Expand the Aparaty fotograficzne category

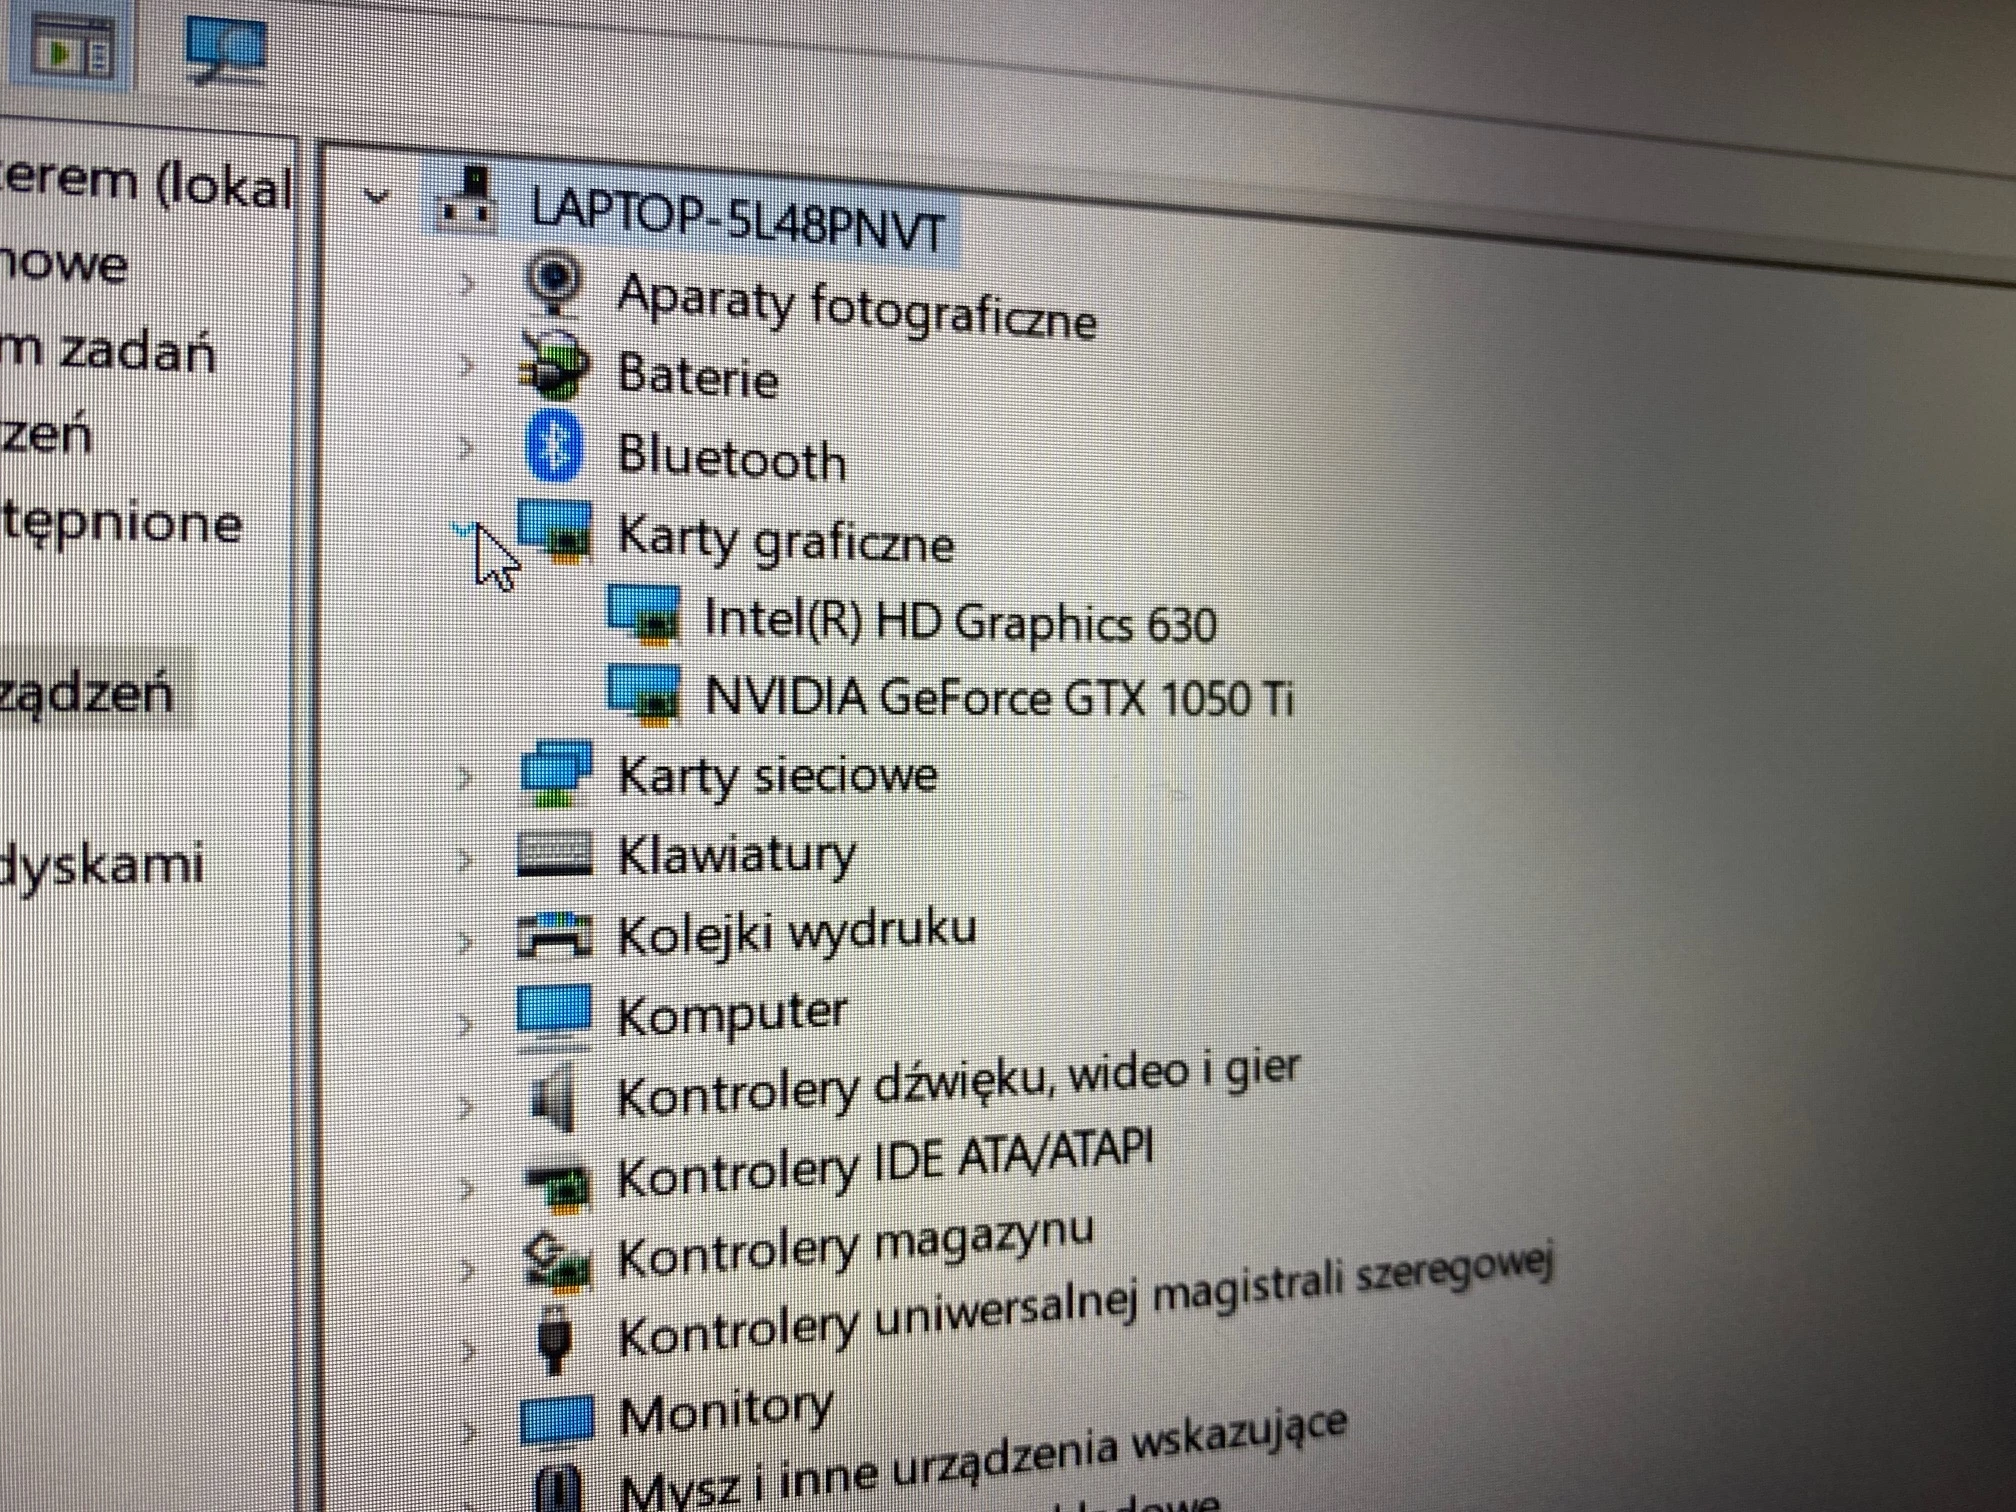pos(467,285)
